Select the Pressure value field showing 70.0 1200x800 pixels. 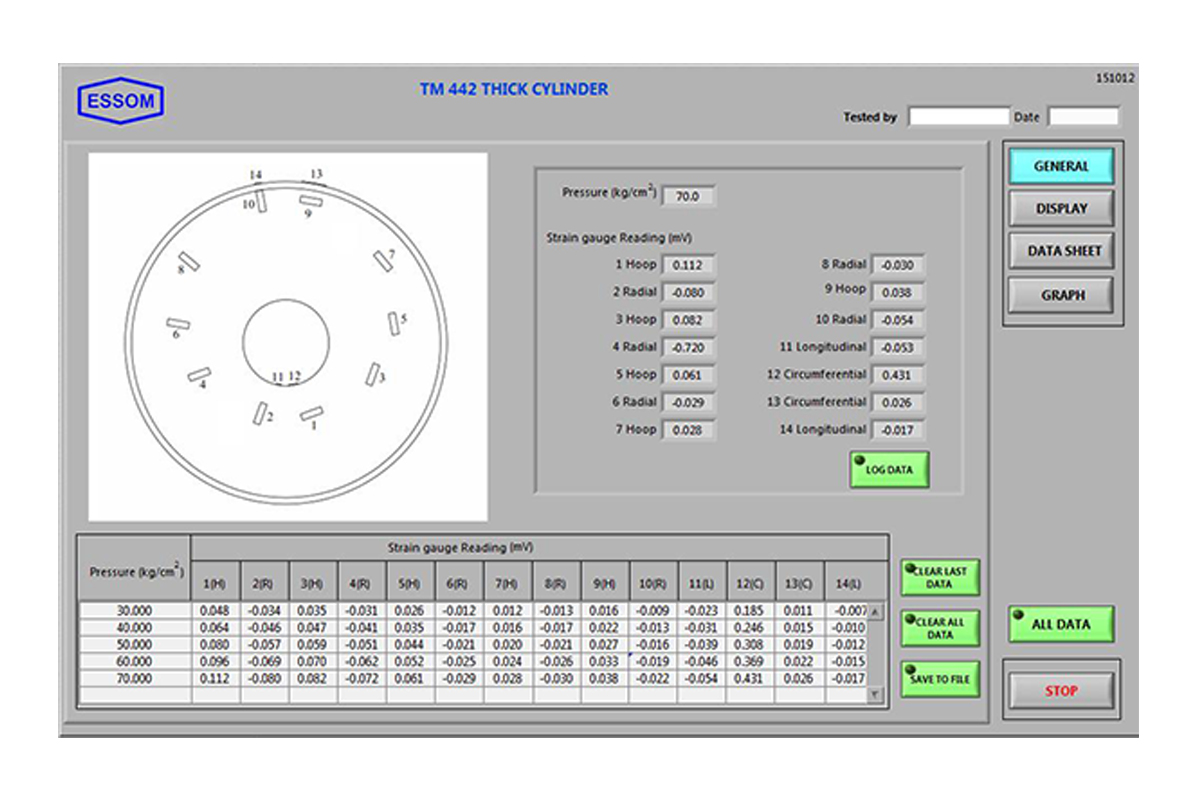click(x=689, y=197)
